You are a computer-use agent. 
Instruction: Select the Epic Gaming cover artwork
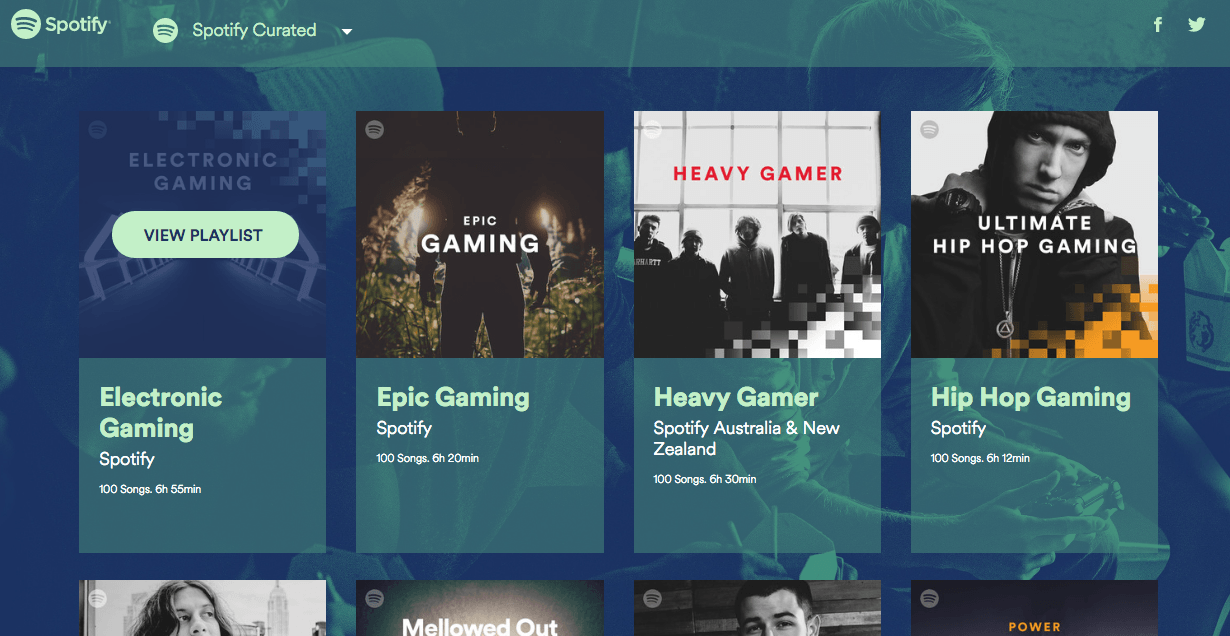(x=479, y=233)
